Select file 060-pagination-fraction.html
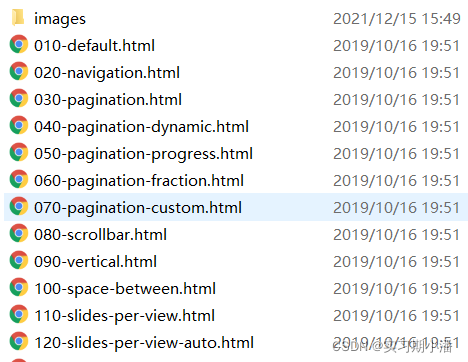This screenshot has height=362, width=468. click(x=139, y=181)
